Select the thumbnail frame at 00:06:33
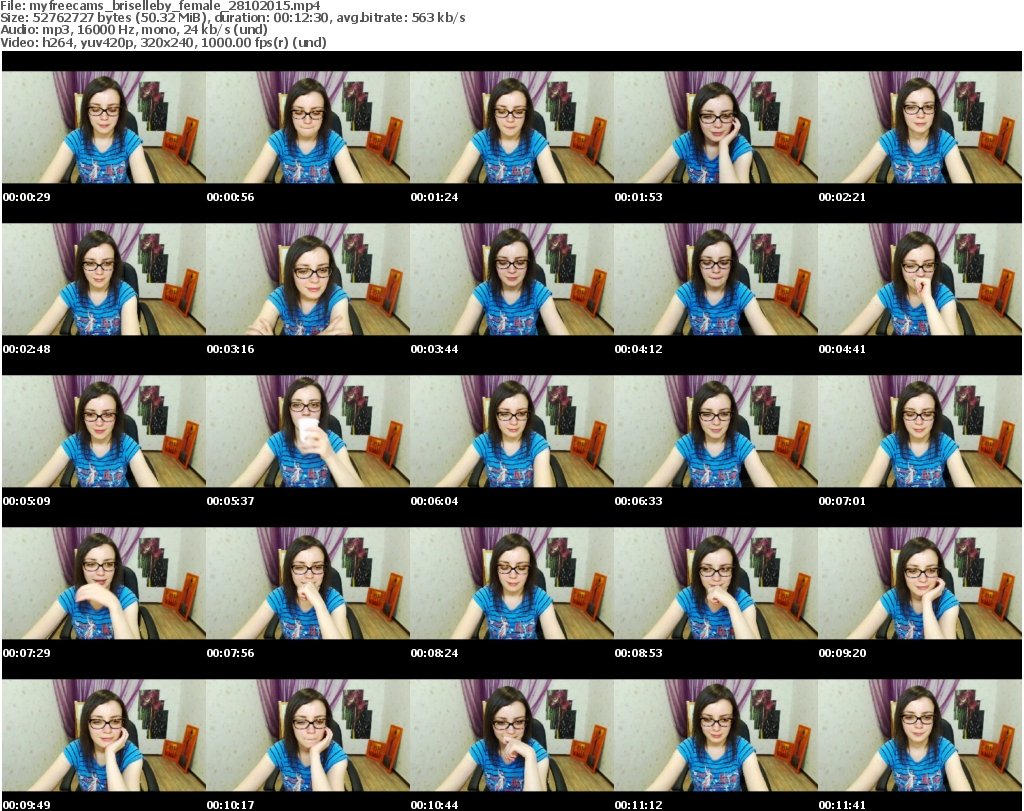This screenshot has width=1024, height=811. 716,431
